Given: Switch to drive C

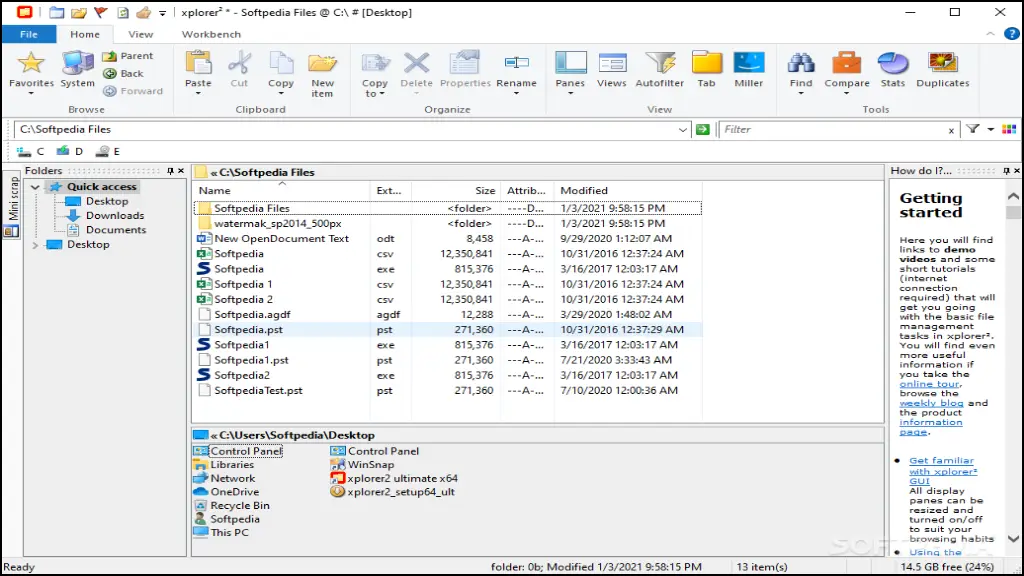Looking at the screenshot, I should [31, 152].
